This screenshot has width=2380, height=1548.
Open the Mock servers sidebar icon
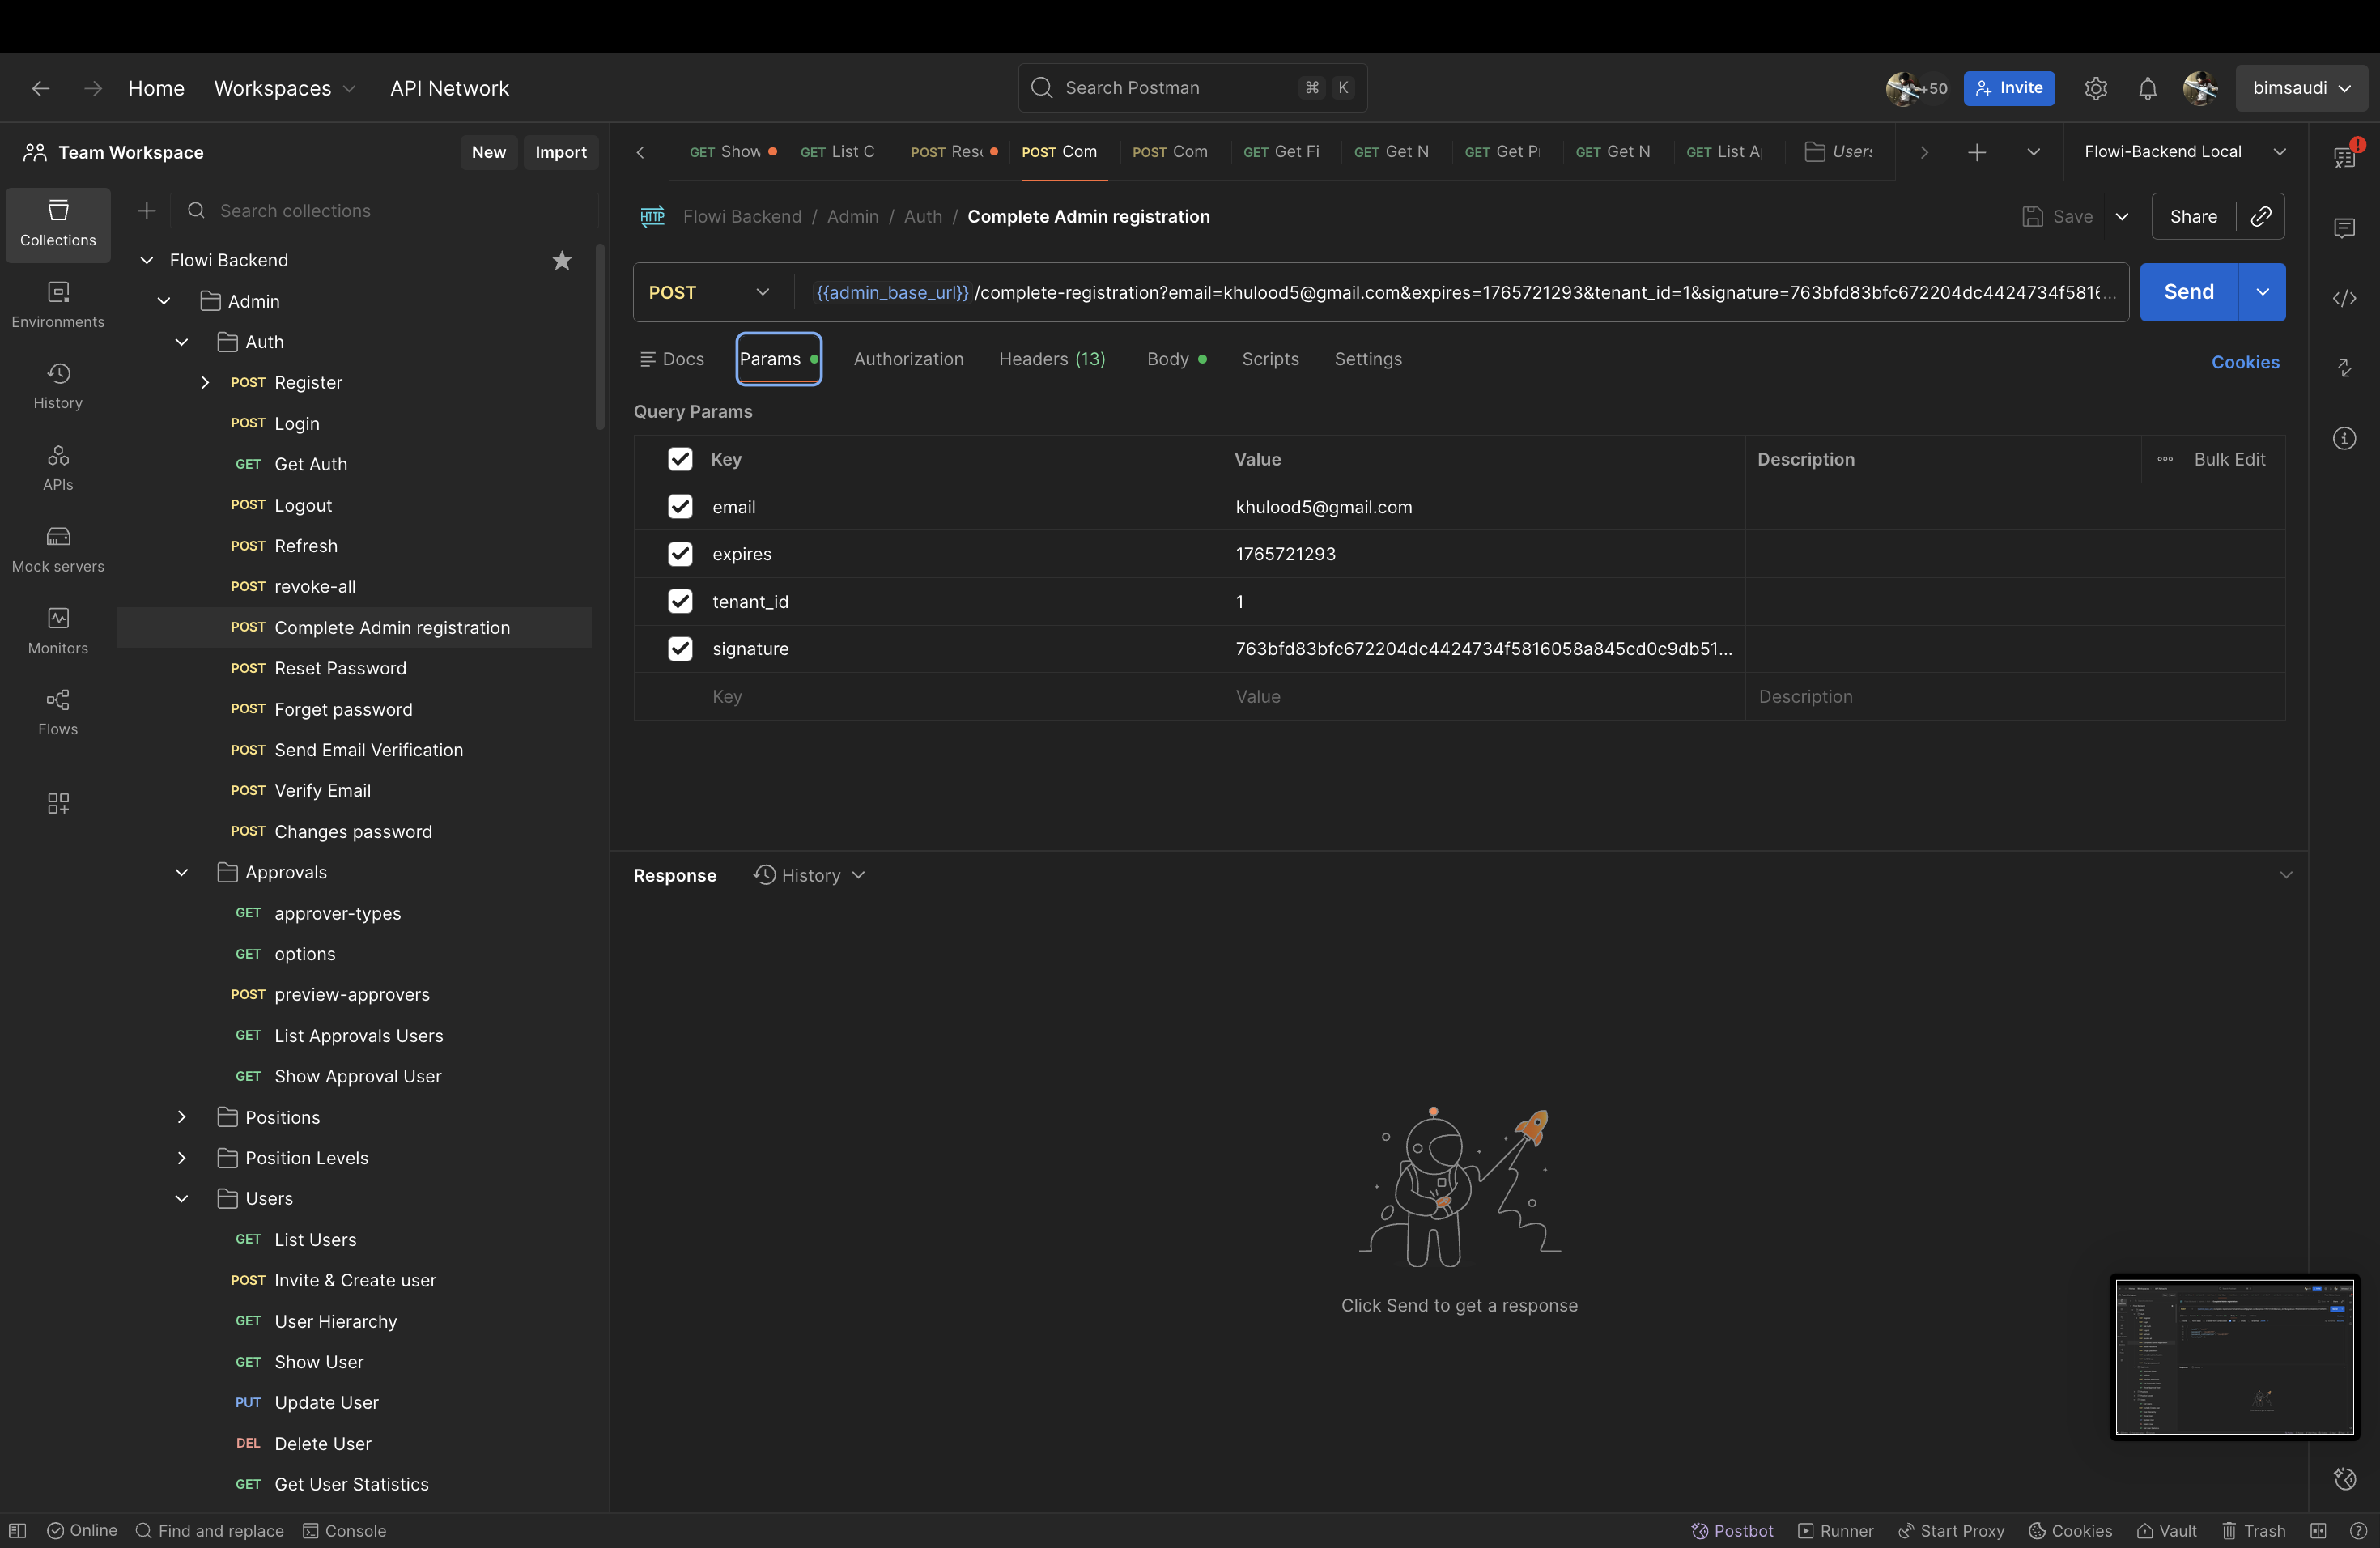click(x=58, y=549)
